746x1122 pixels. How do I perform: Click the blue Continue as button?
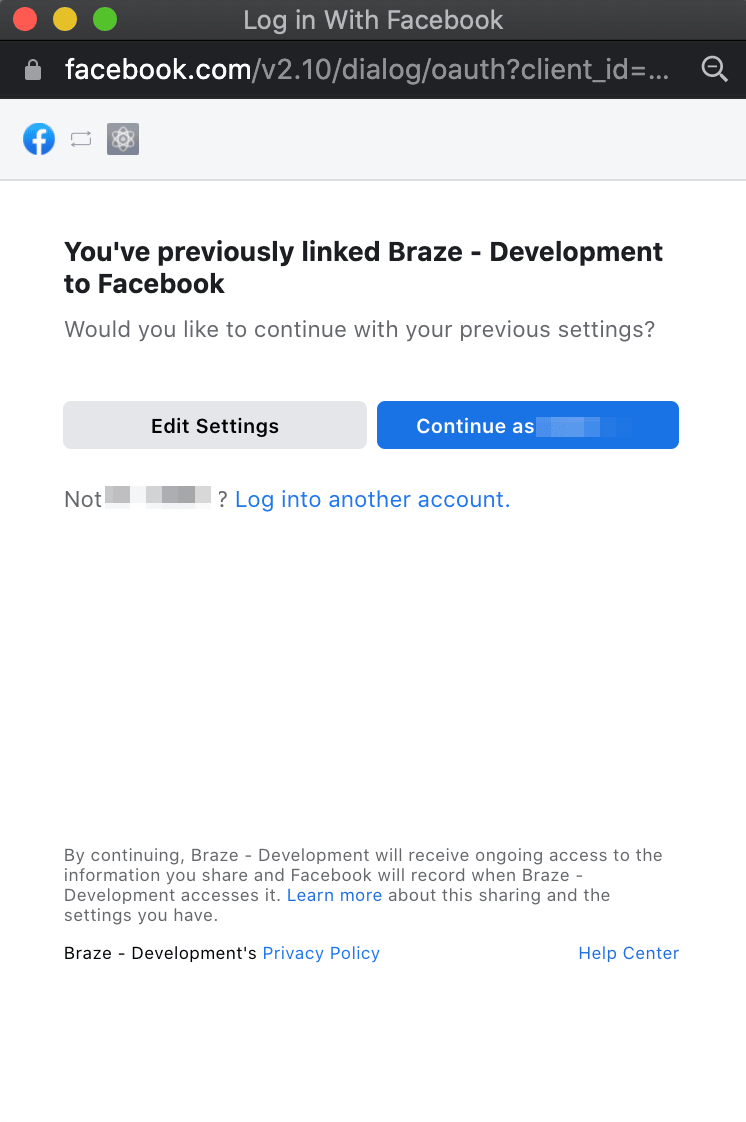[527, 425]
